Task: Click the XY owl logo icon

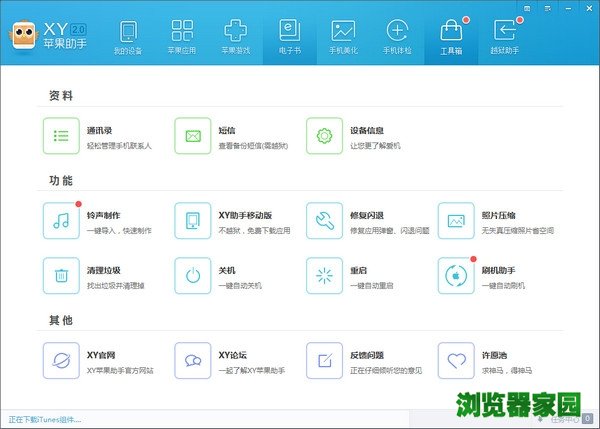Action: click(x=24, y=35)
